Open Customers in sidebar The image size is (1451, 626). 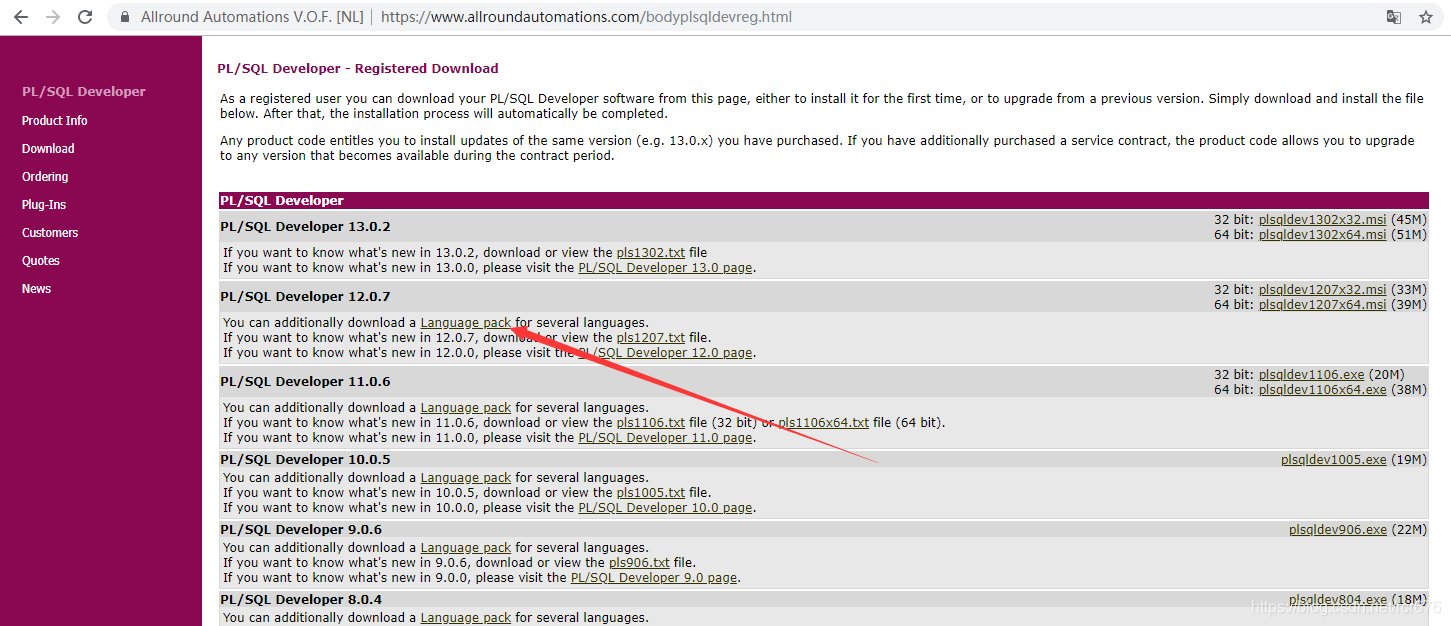50,233
